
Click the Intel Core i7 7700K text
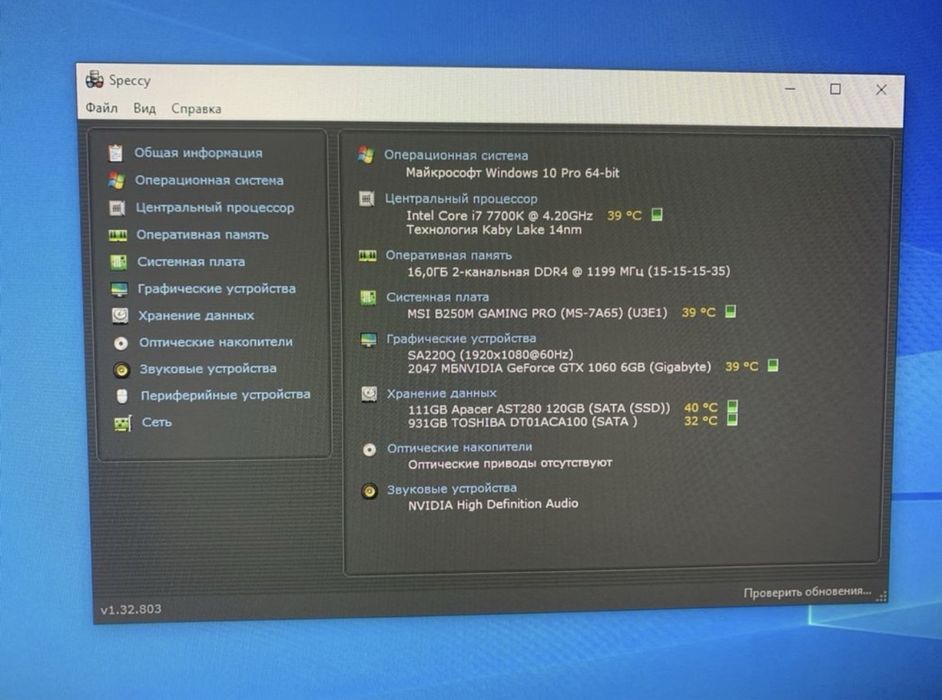(499, 215)
